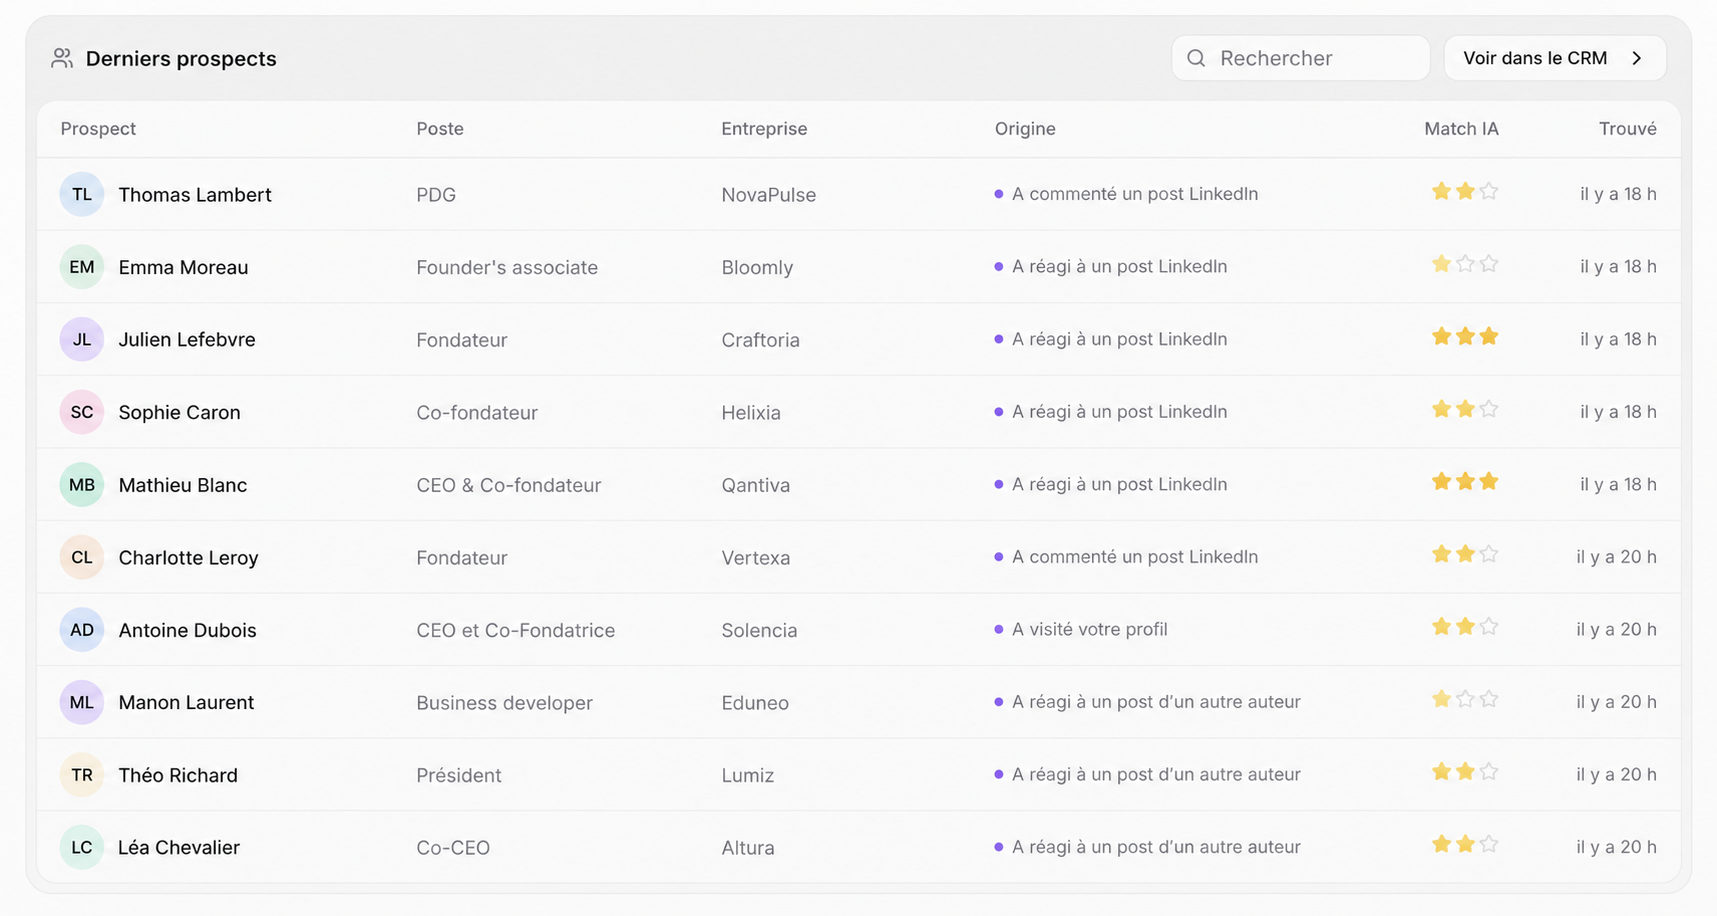Click the LC avatar for Léa Chevalier

(82, 847)
